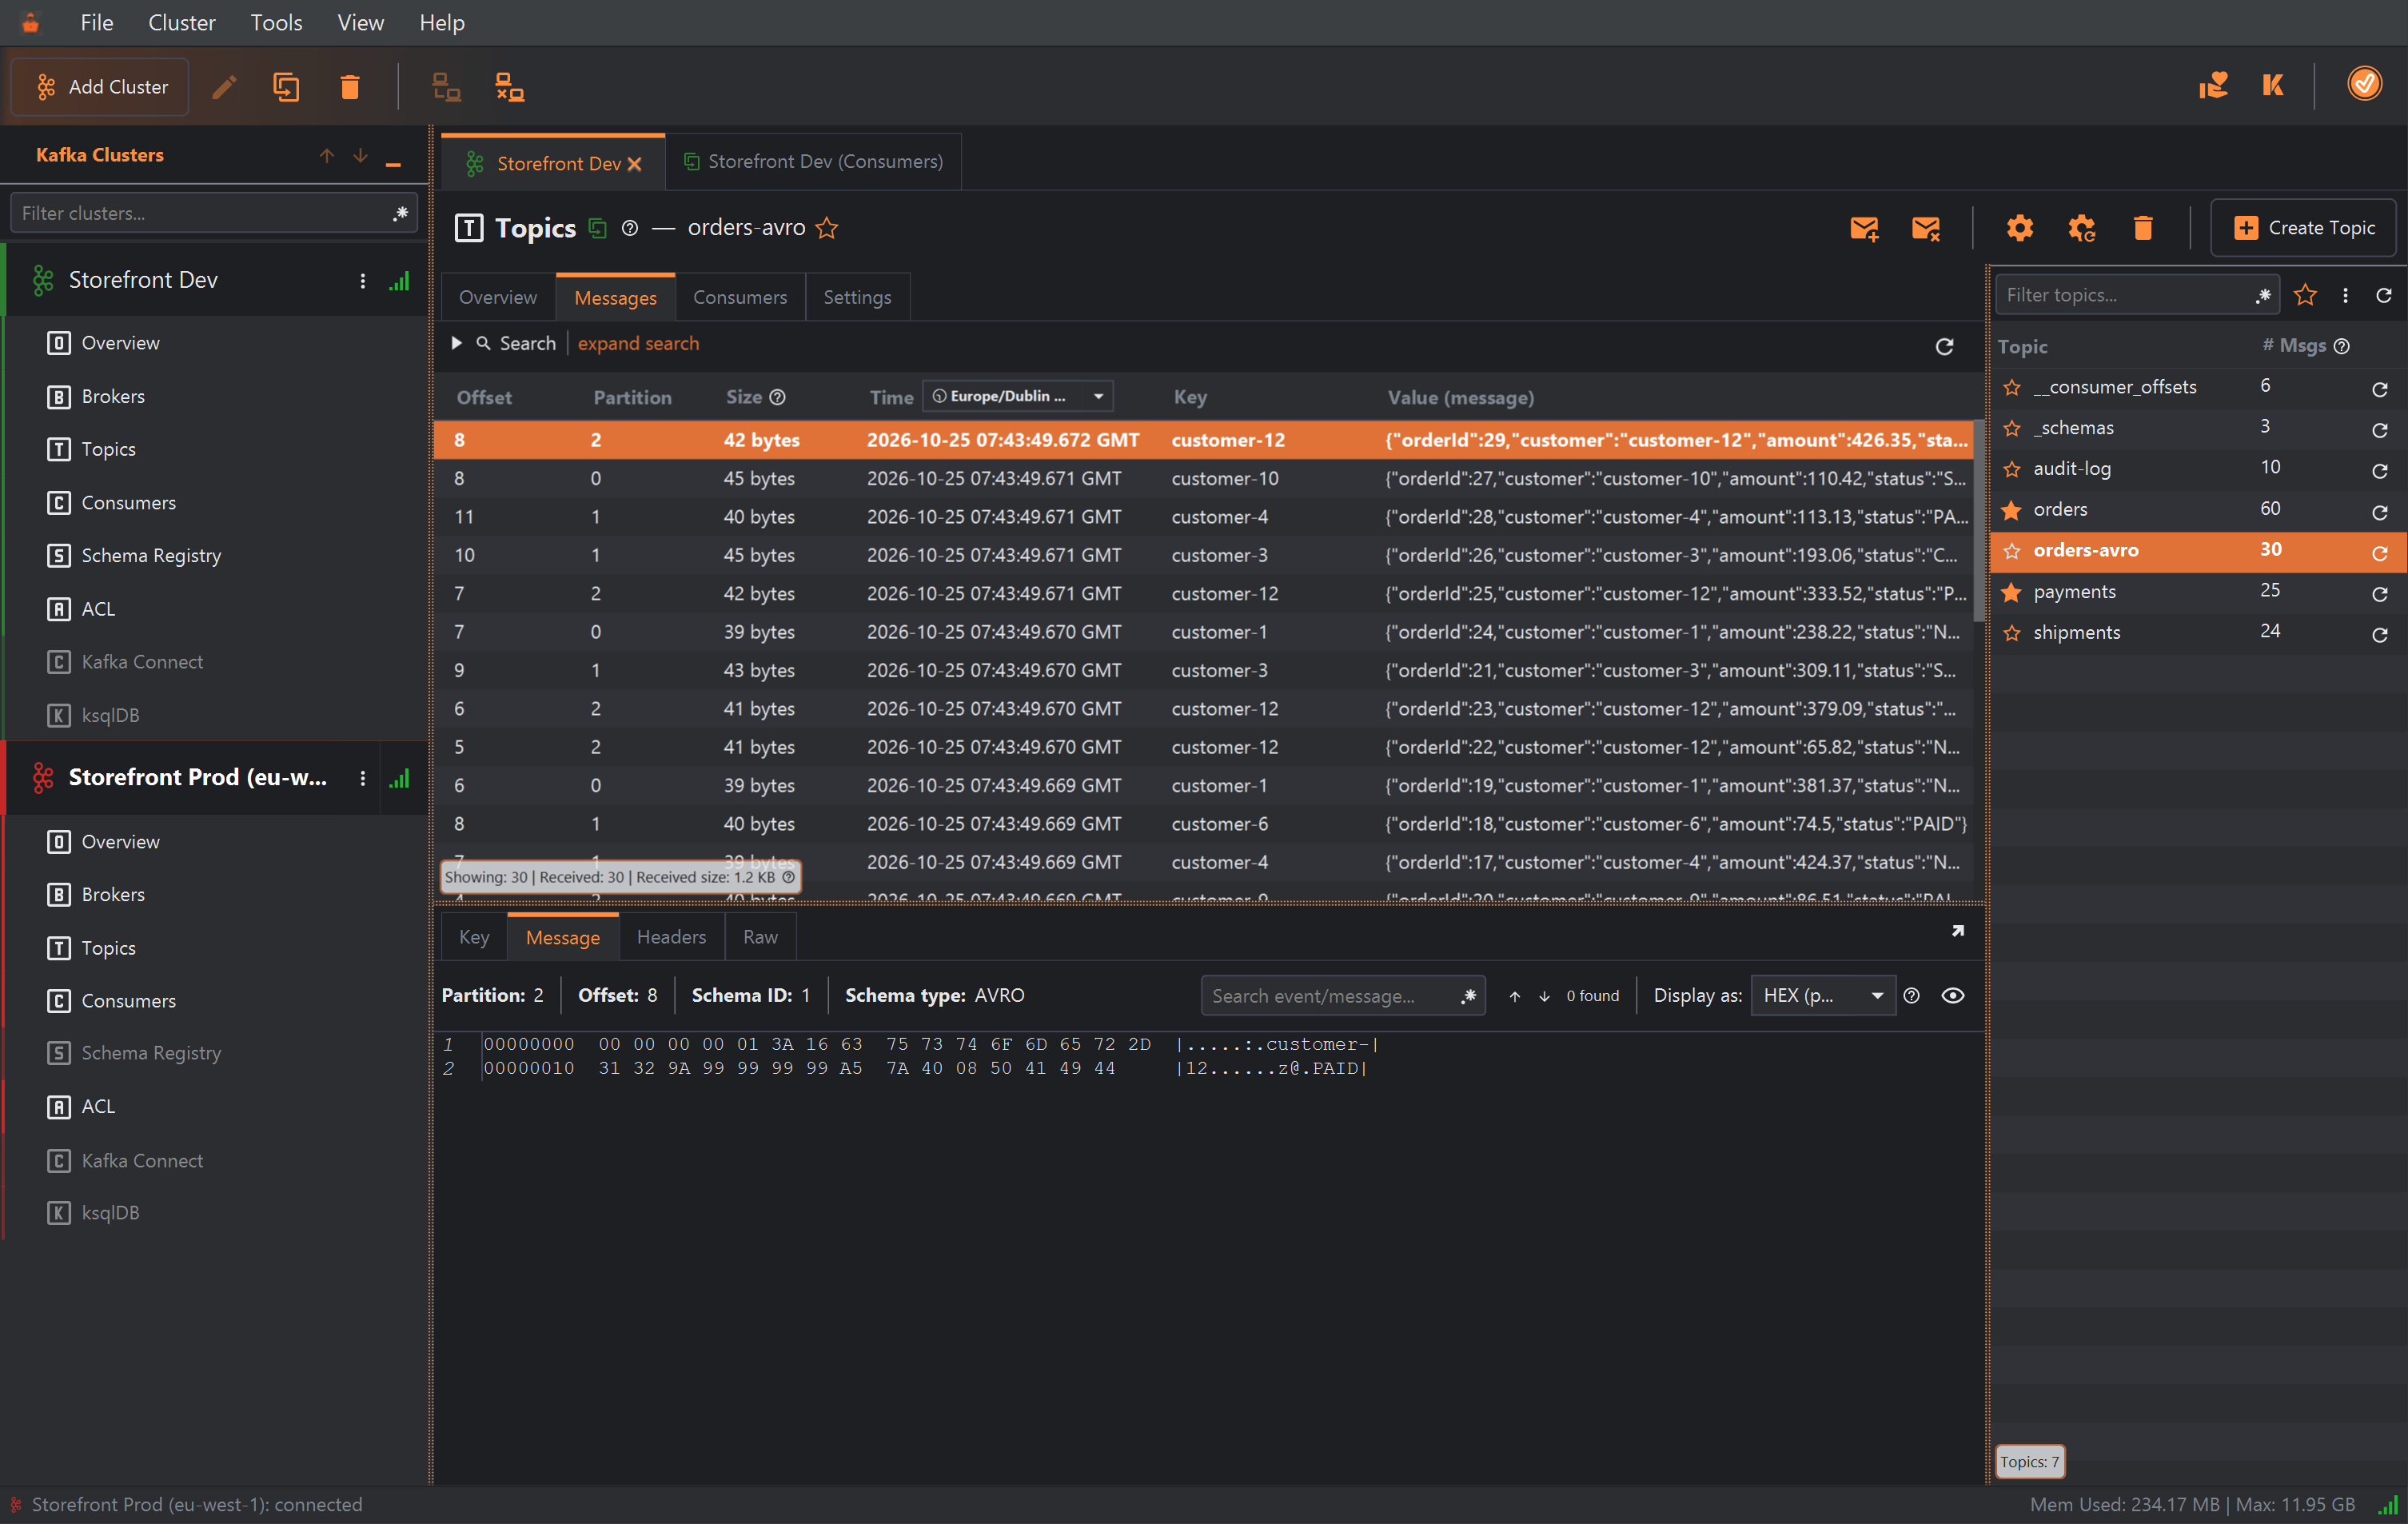The image size is (2408, 1524).
Task: Switch to the Consumers tab of topic
Action: (740, 298)
